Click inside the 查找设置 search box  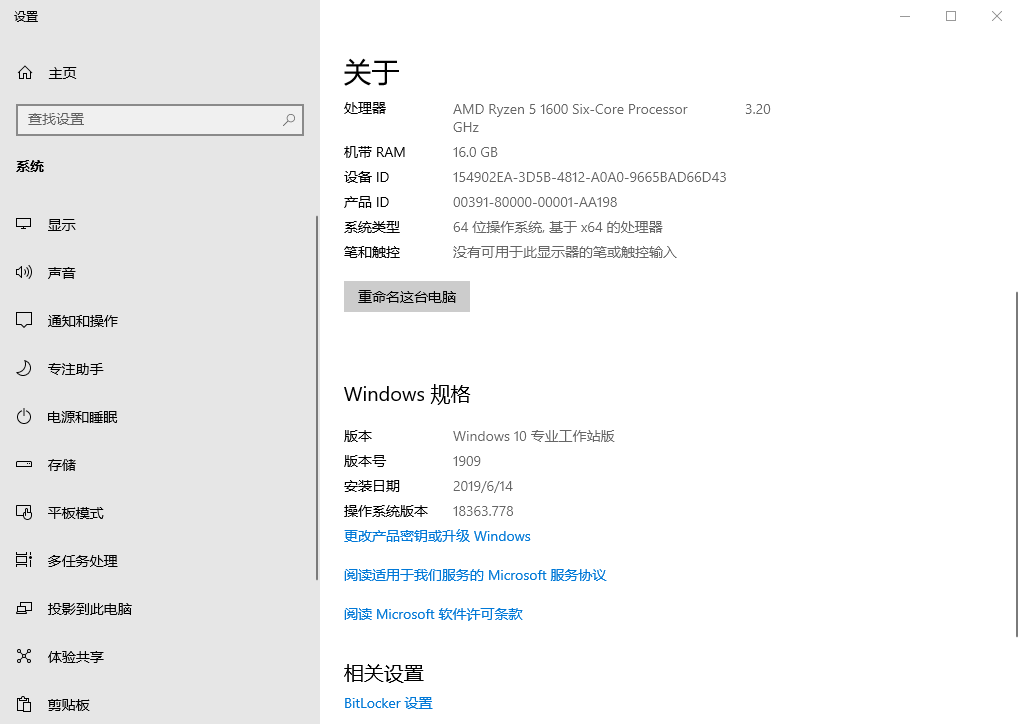[x=160, y=119]
